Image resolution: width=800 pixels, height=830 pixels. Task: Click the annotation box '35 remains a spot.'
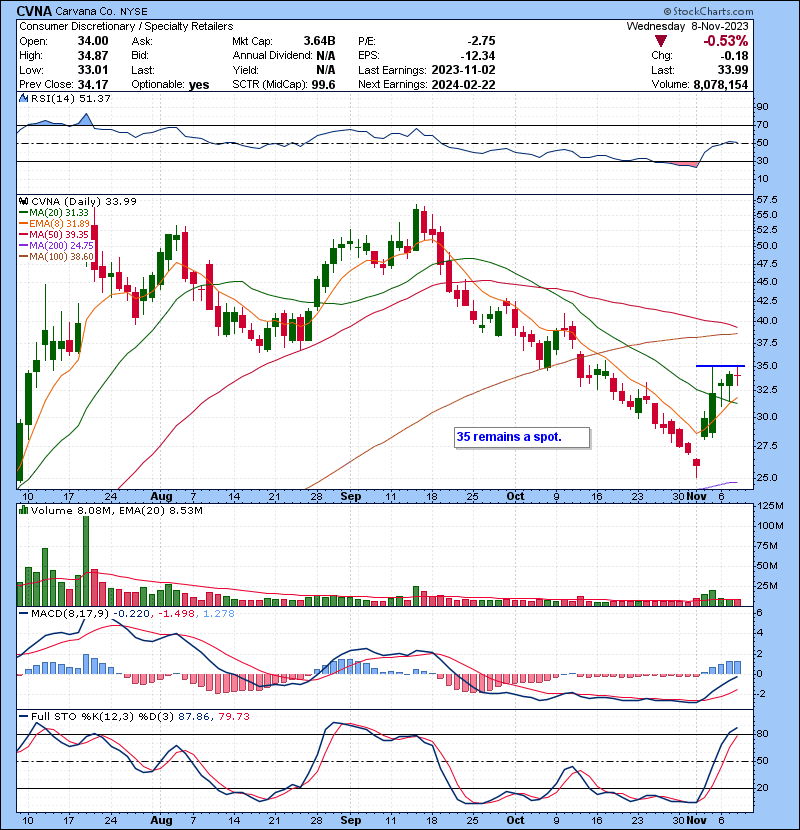pyautogui.click(x=522, y=437)
